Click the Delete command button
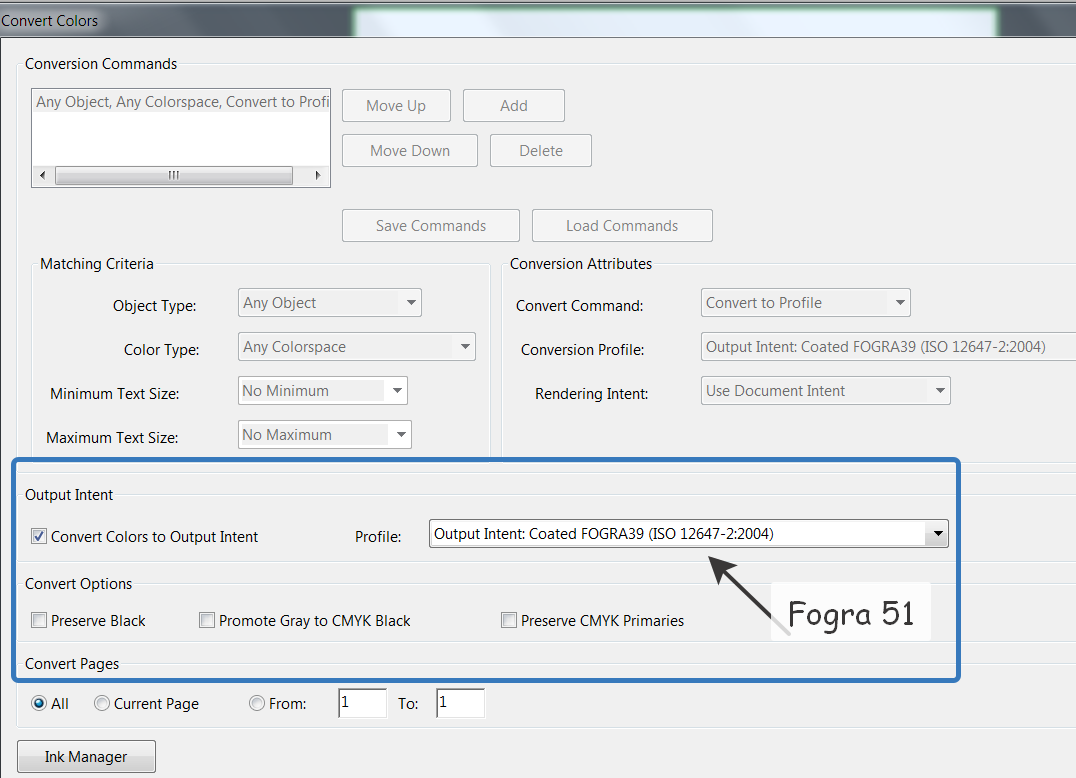This screenshot has width=1076, height=778. (x=541, y=150)
